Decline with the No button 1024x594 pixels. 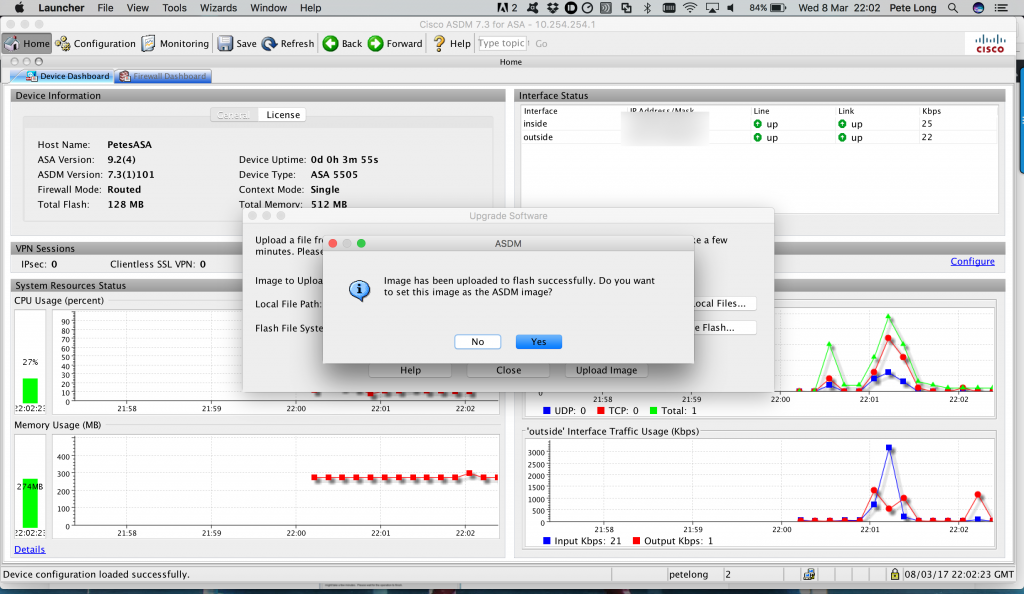[x=477, y=341]
